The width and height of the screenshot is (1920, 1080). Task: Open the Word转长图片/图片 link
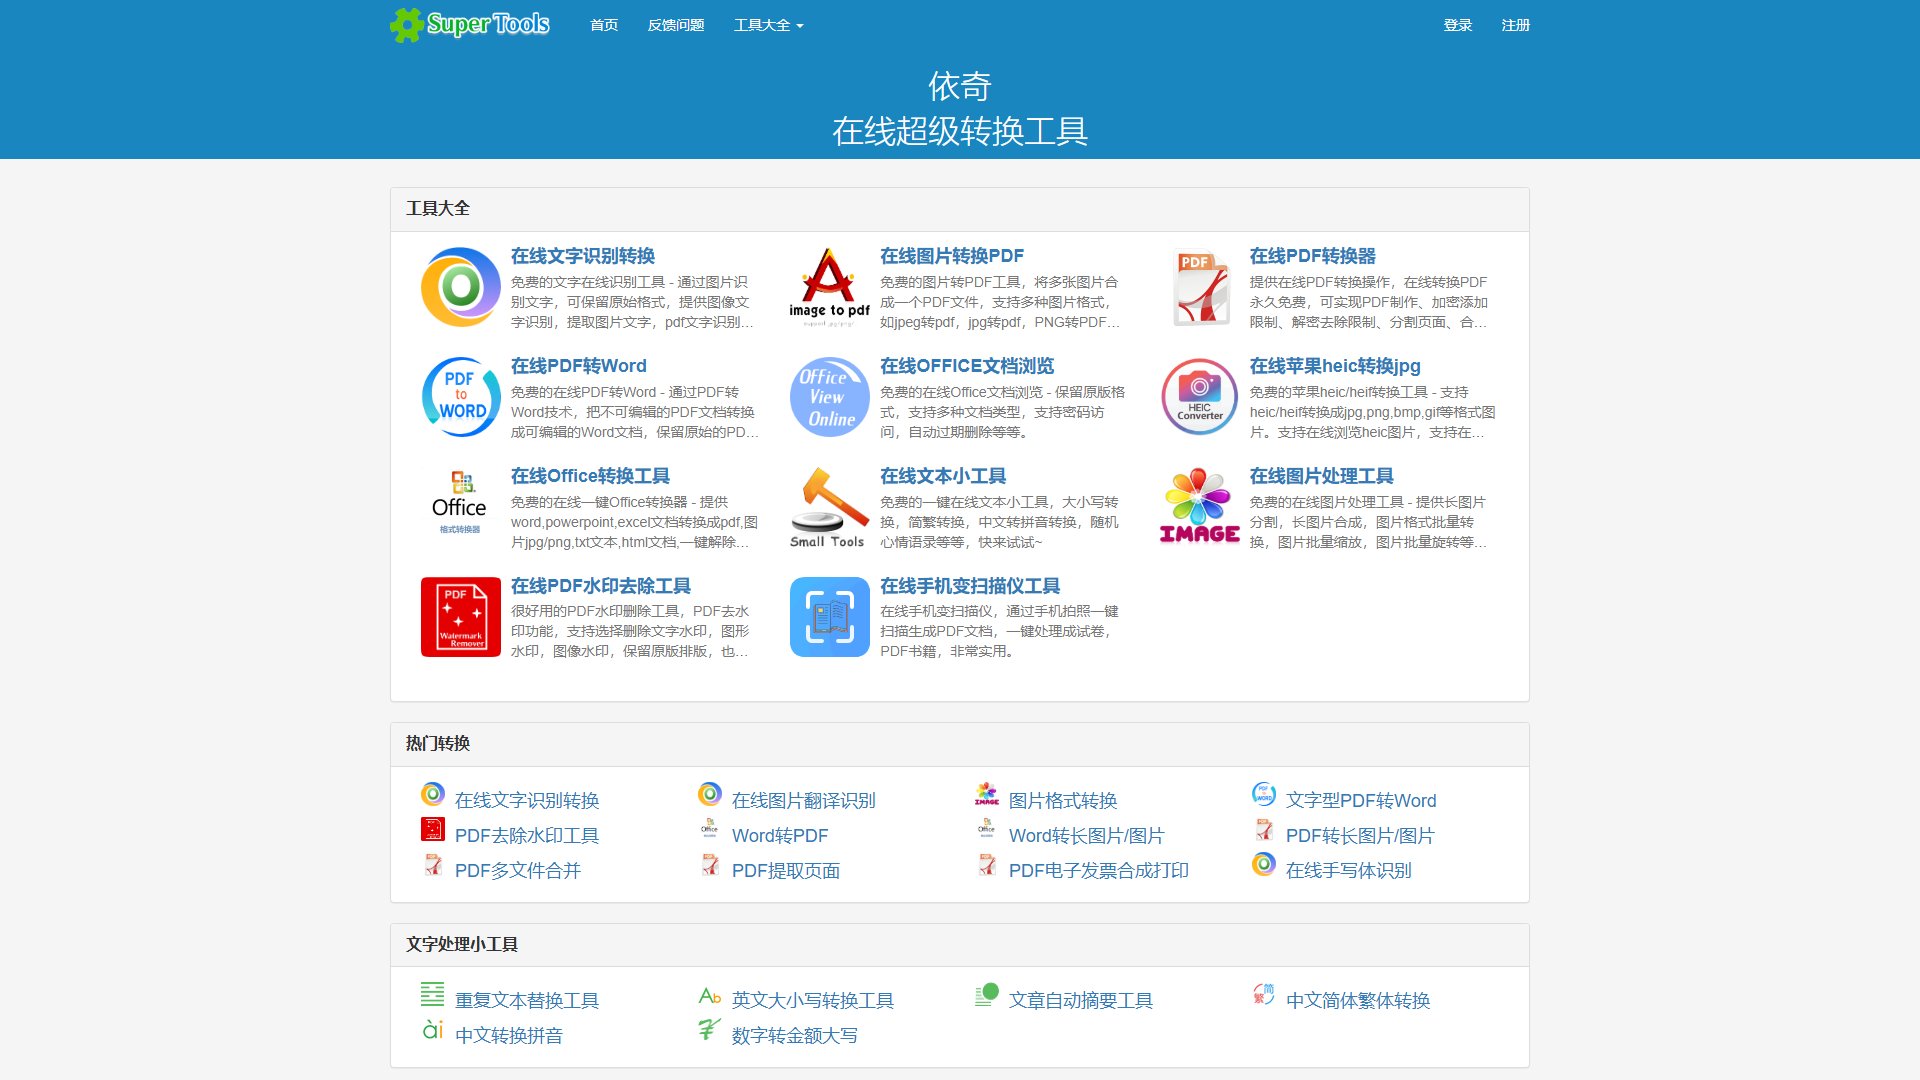click(1087, 835)
